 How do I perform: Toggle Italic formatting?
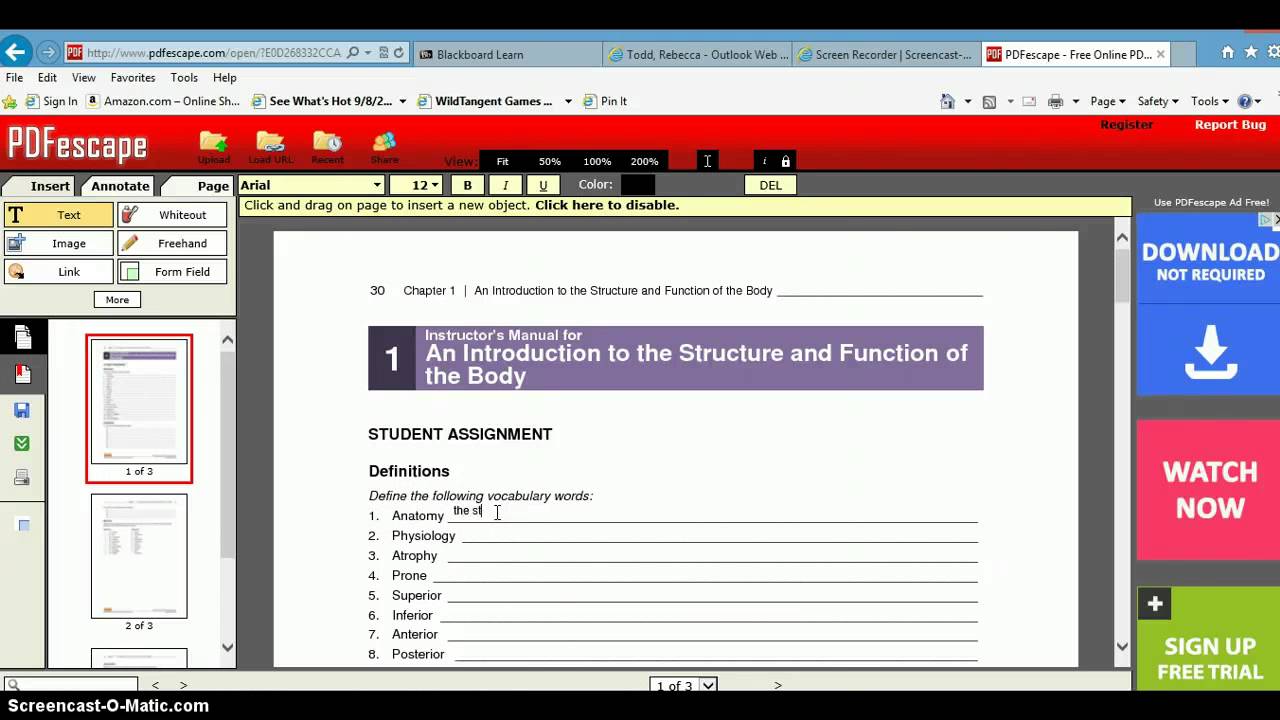tap(505, 185)
